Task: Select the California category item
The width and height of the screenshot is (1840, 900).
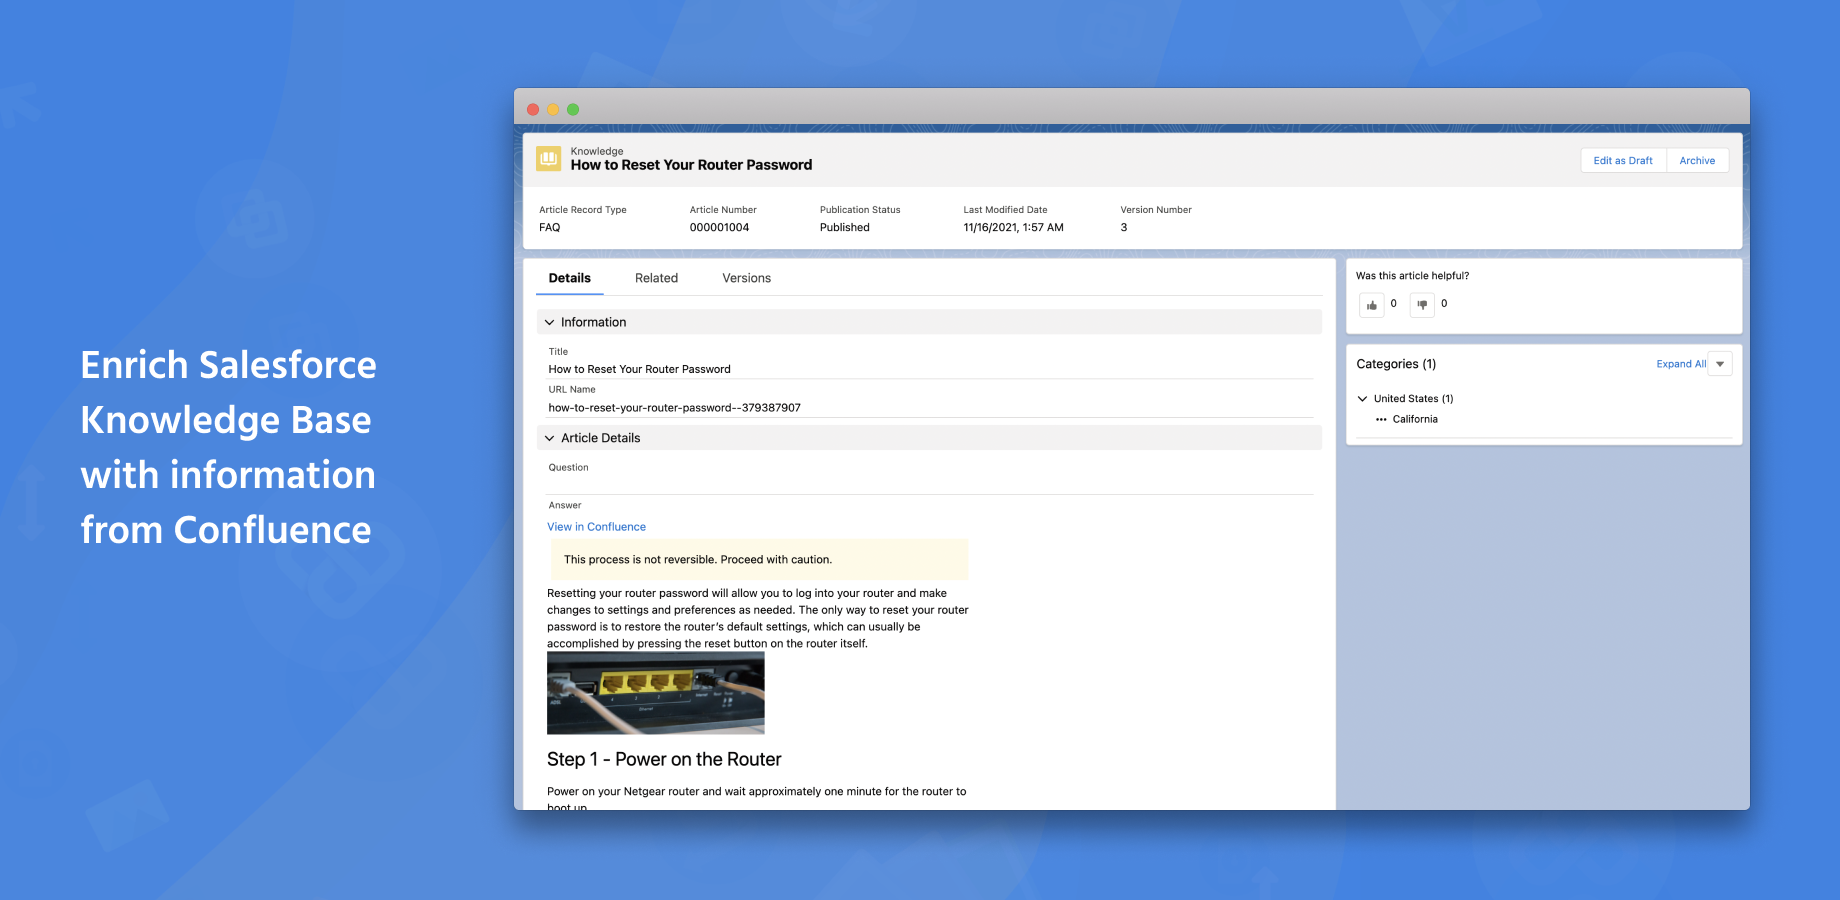Action: point(1415,420)
